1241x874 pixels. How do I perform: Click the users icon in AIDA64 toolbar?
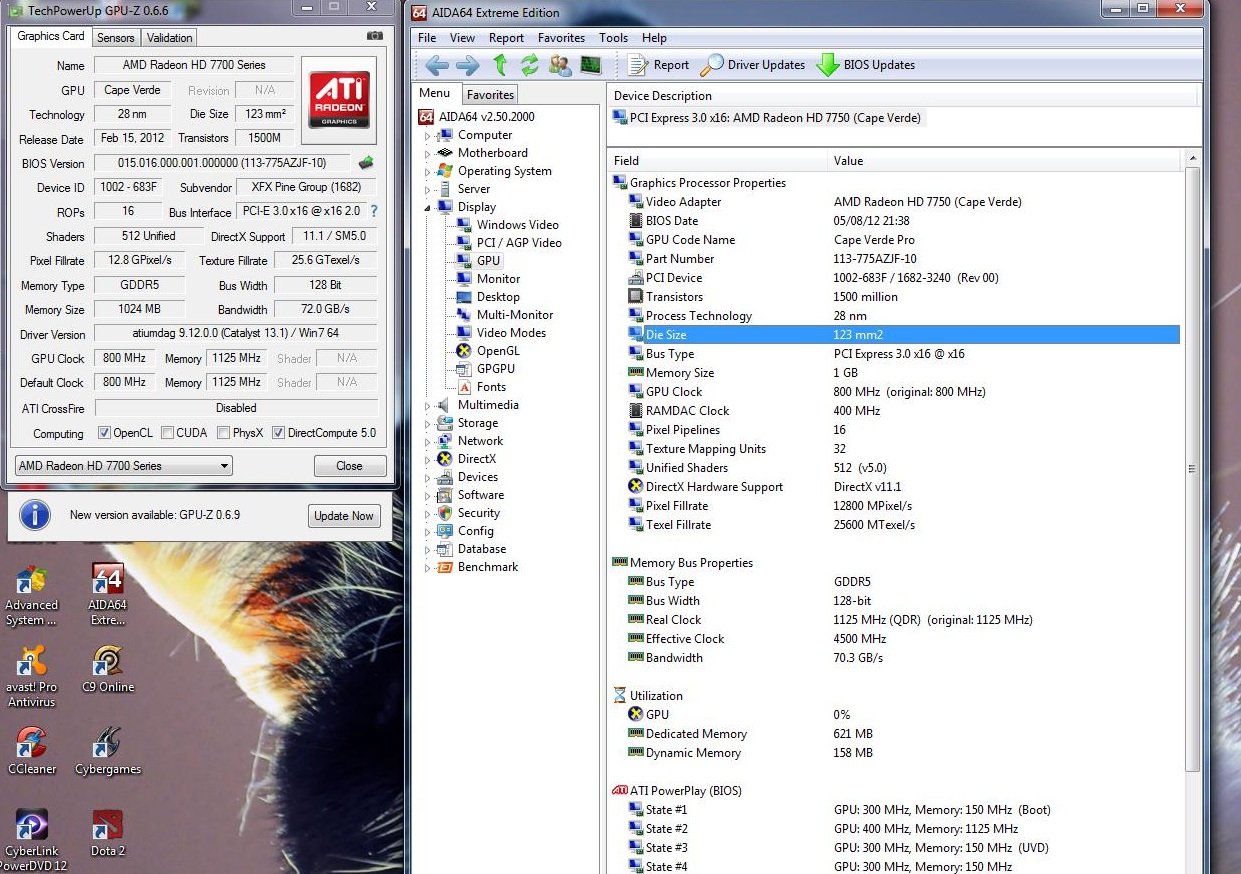[560, 65]
